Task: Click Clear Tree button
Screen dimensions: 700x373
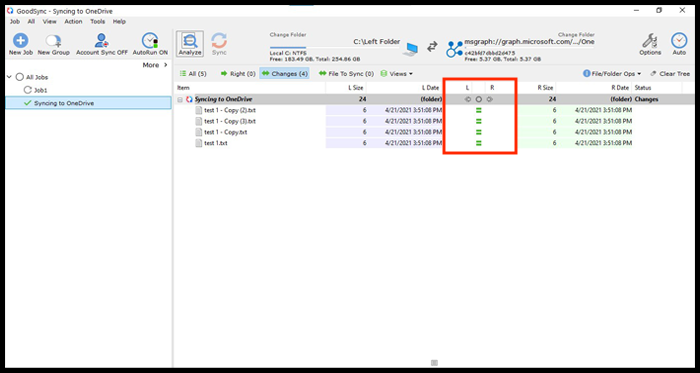Action: tap(670, 74)
